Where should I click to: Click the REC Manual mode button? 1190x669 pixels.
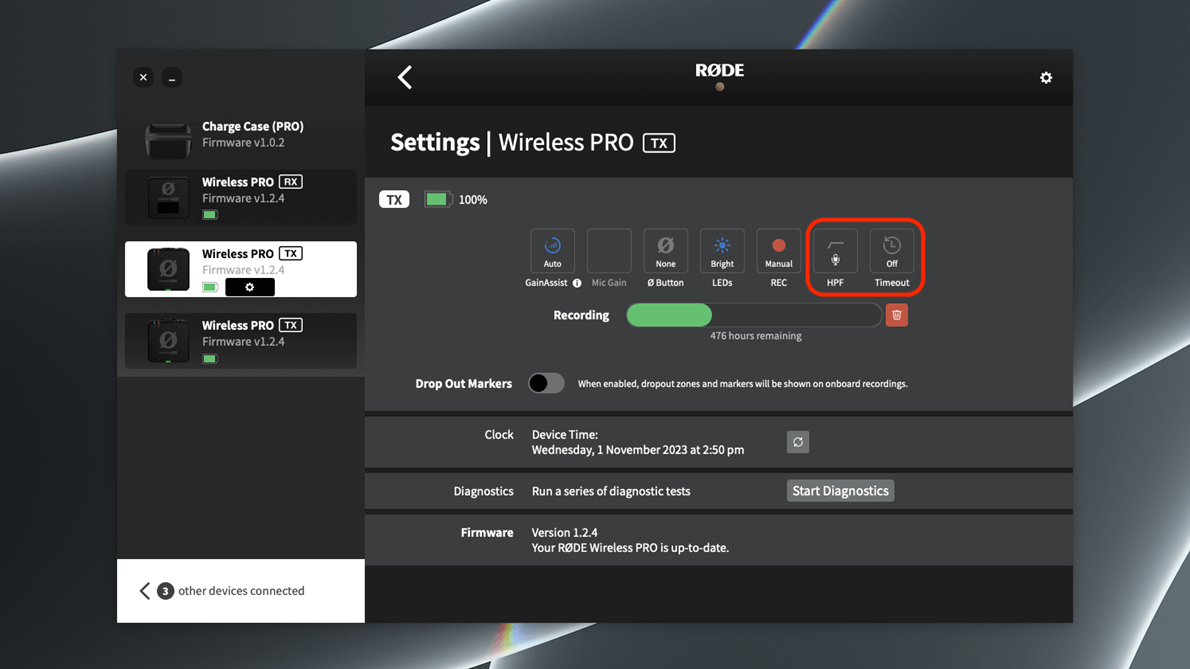click(779, 250)
